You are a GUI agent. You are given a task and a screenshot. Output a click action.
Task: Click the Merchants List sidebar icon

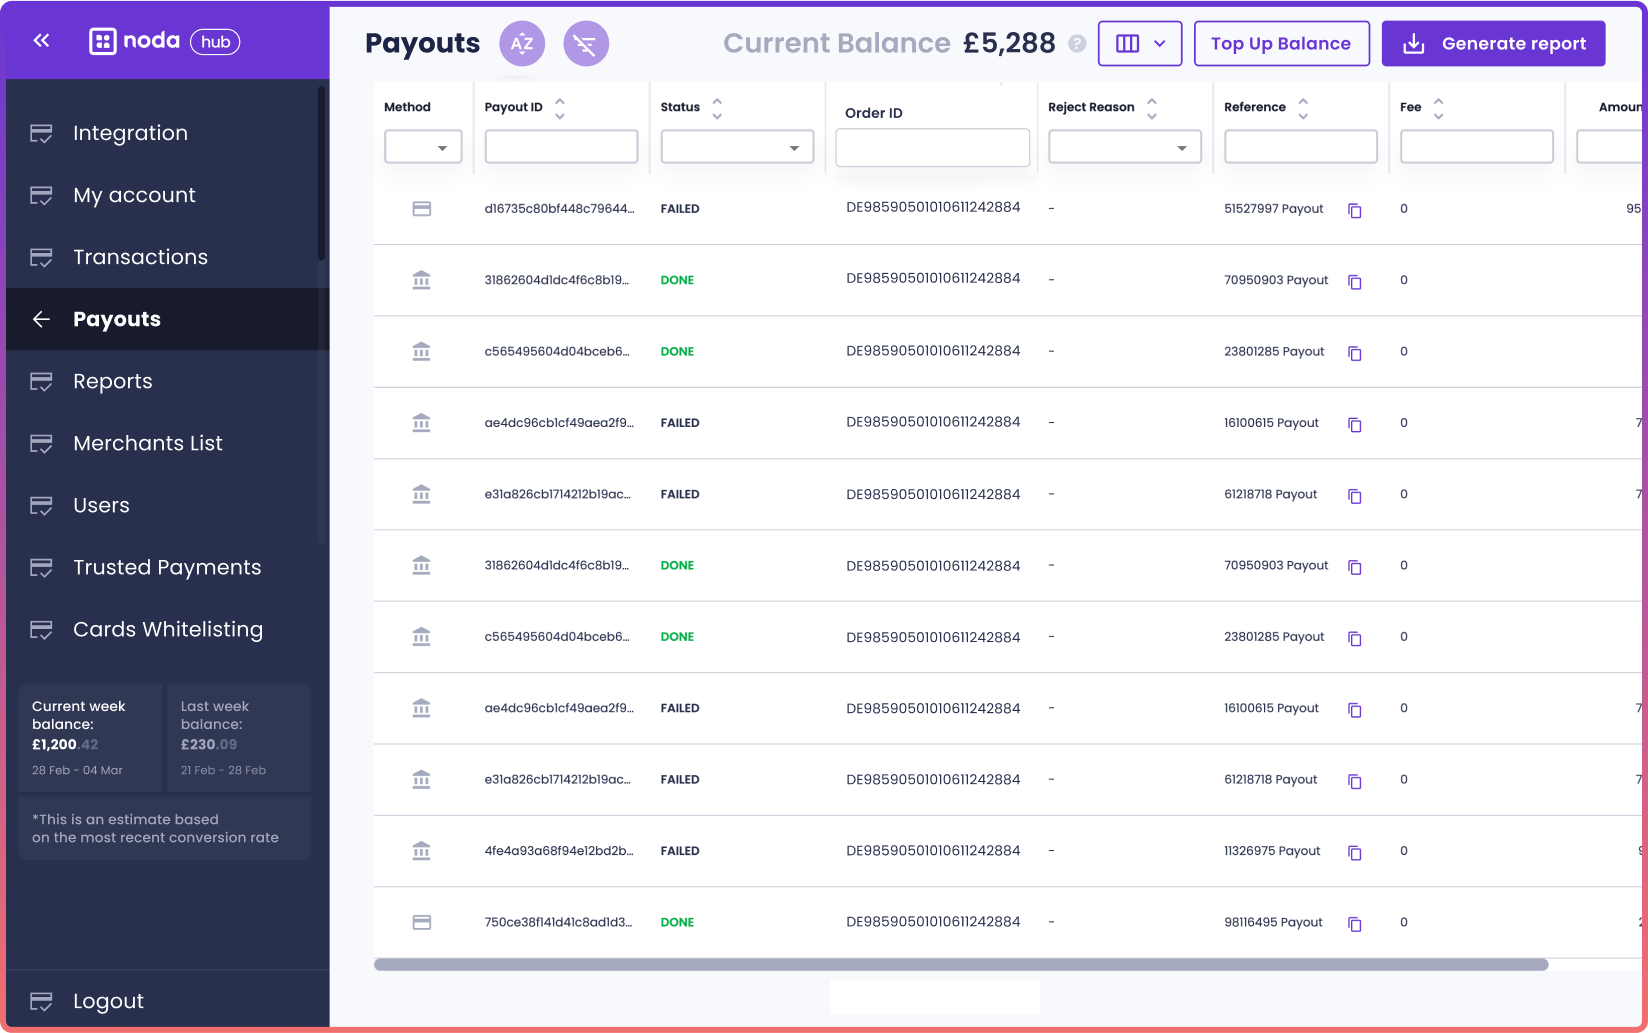point(41,443)
